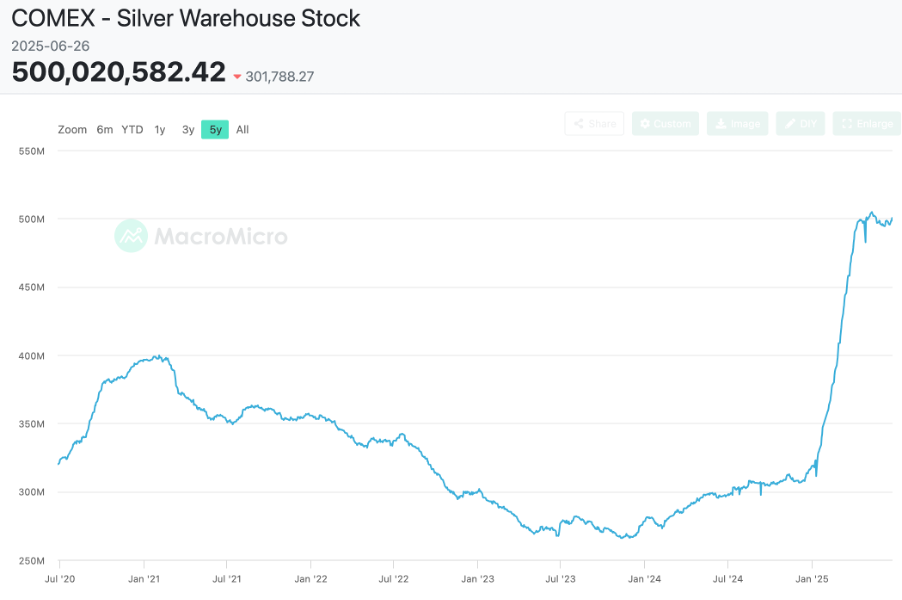Click the Enlarge chart button
Viewport: 902px width, 600px height.
coord(867,124)
